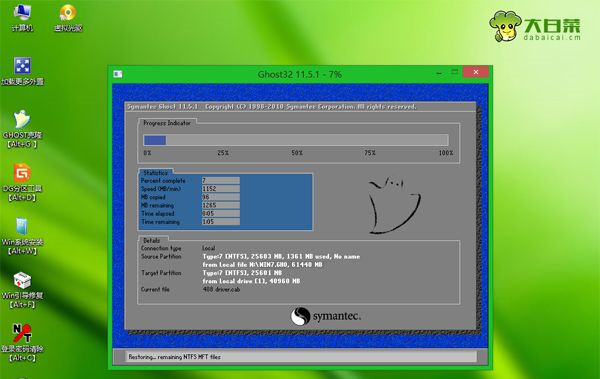
Task: Click the Source Partition Type:7 [NTFS] line
Action: (x=281, y=256)
